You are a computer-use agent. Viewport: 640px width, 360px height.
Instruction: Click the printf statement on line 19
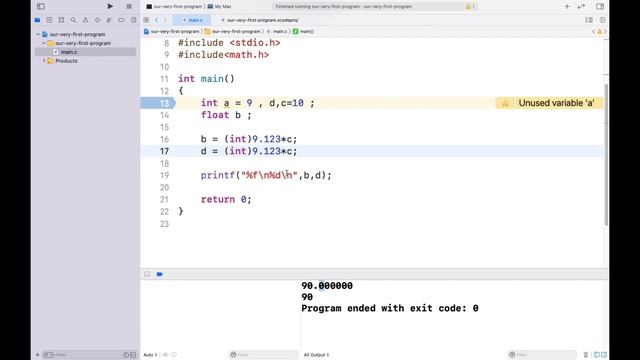point(266,176)
